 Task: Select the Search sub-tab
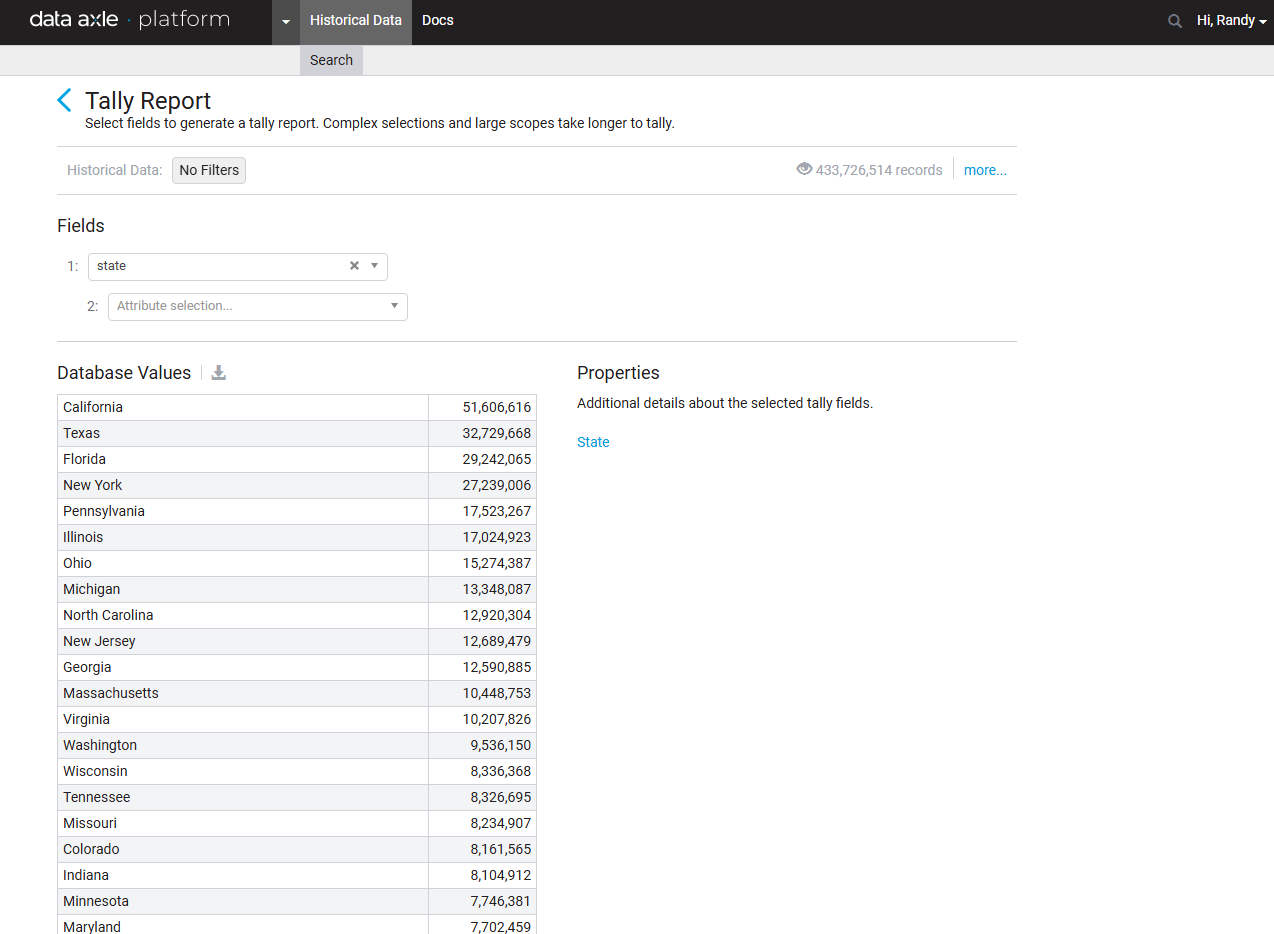pos(331,60)
